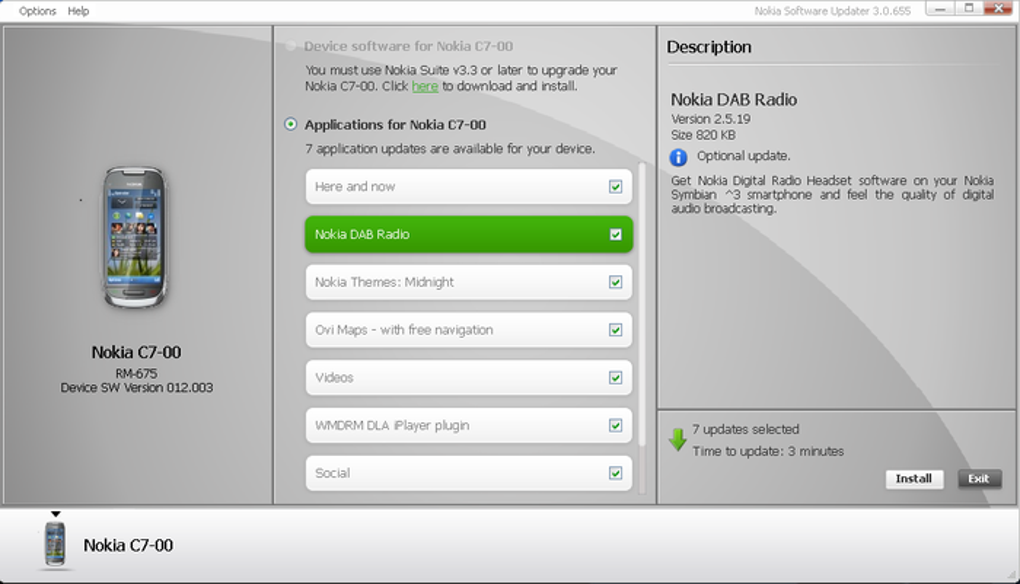Click the Exit button
This screenshot has height=584, width=1020.
click(x=979, y=479)
